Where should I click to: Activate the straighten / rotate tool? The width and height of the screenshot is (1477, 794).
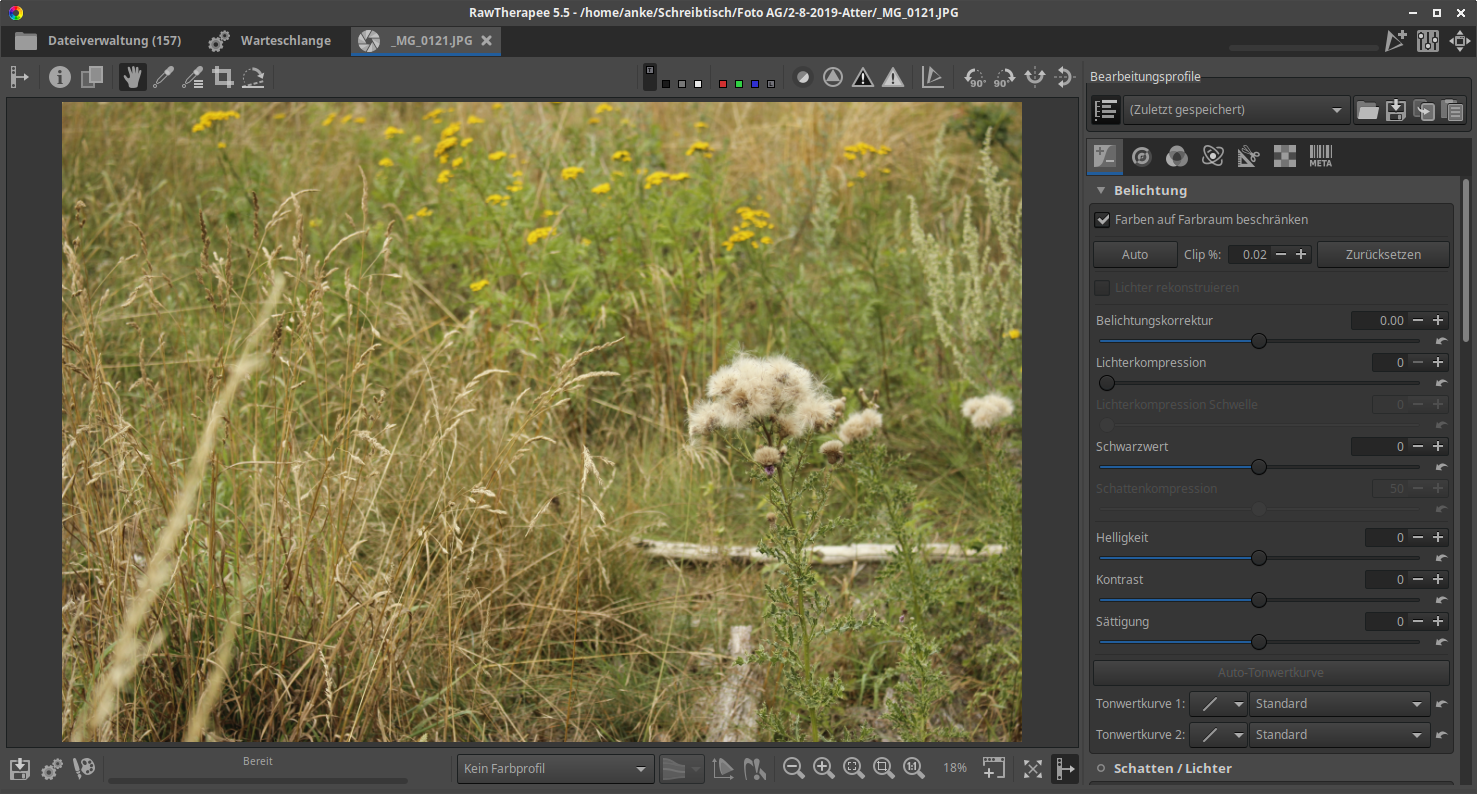253,77
